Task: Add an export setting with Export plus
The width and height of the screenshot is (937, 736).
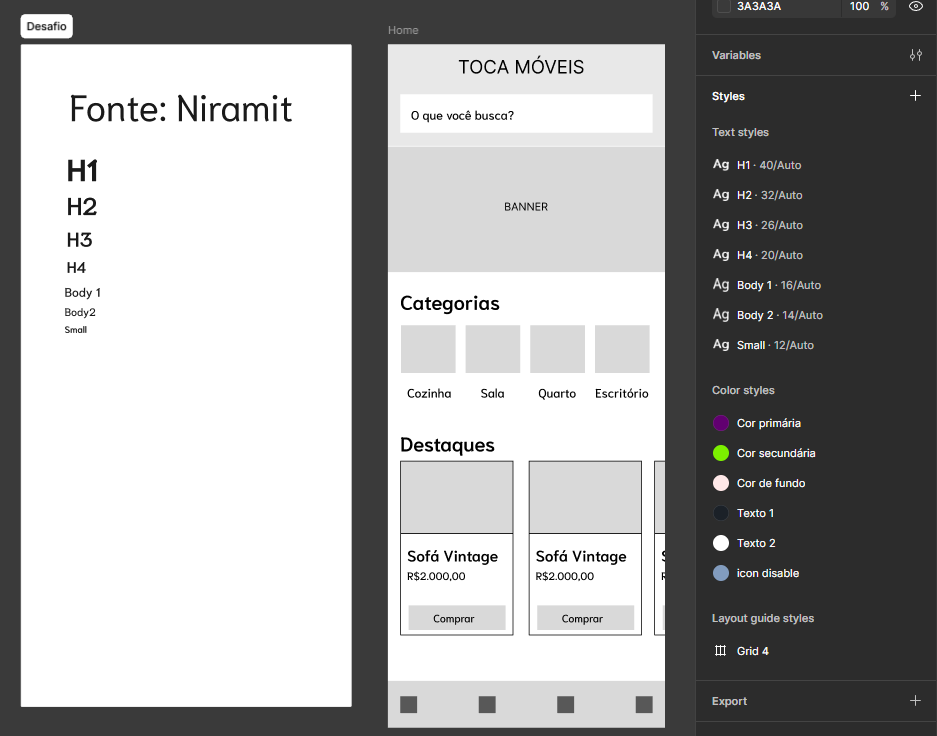Action: click(x=915, y=701)
